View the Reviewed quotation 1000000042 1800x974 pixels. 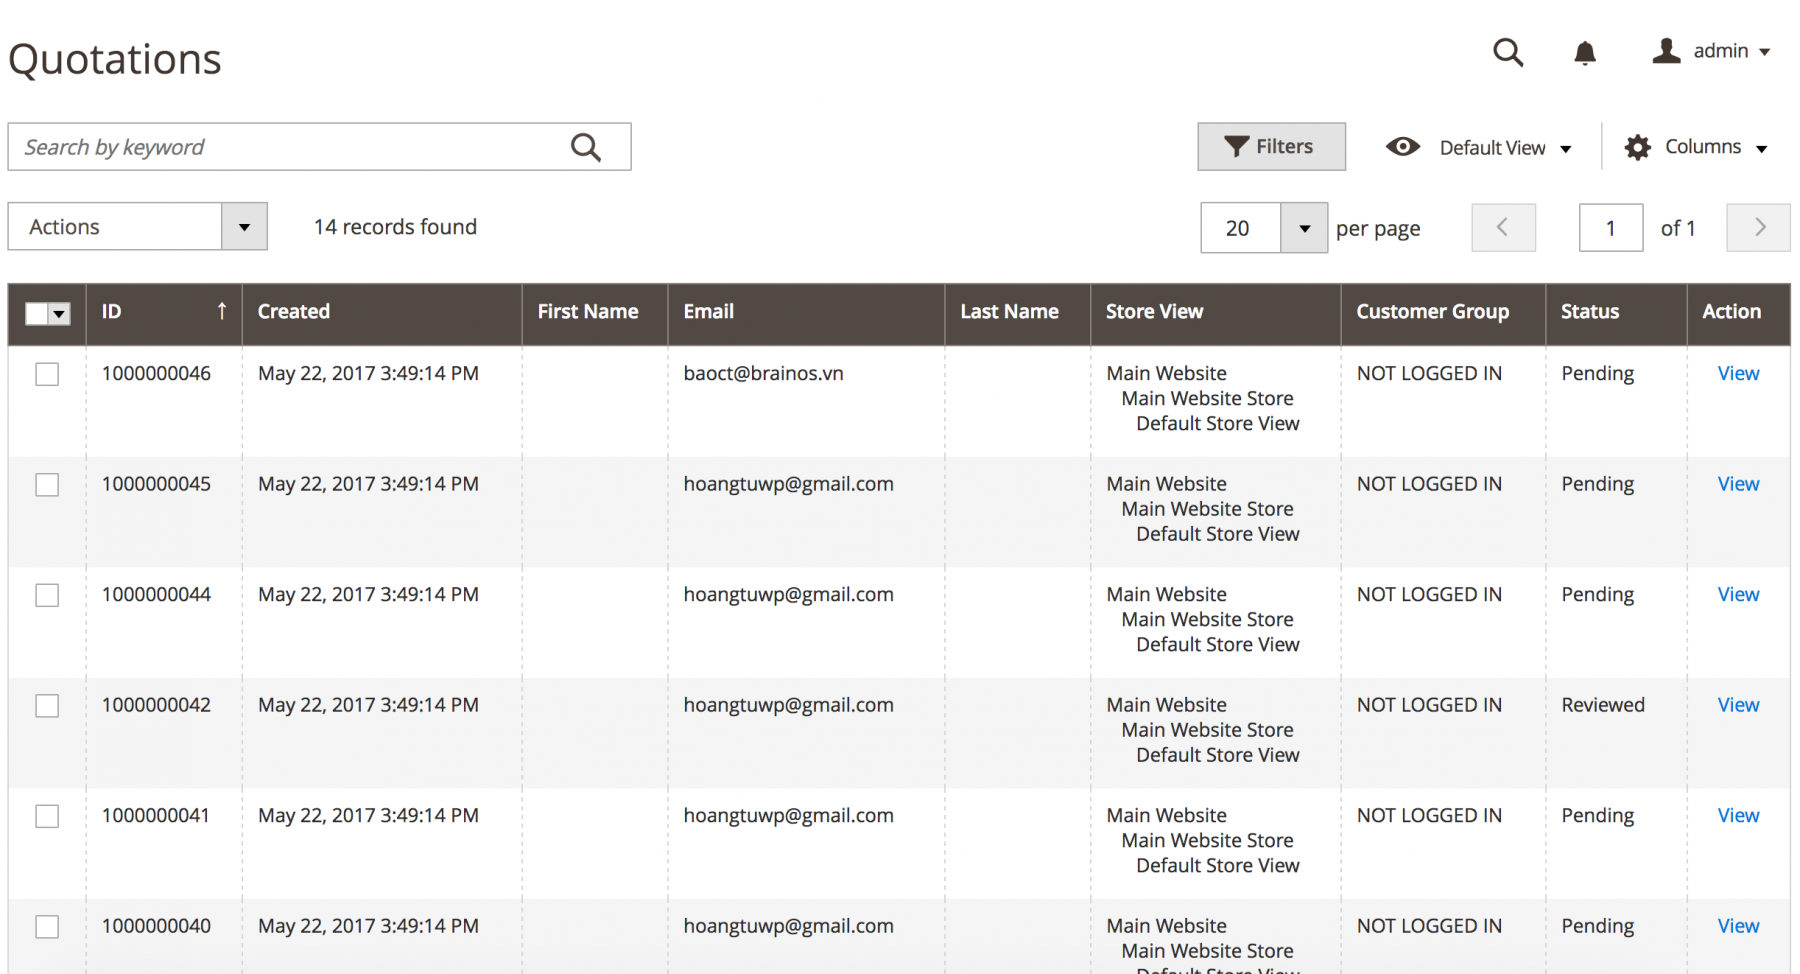point(1738,705)
